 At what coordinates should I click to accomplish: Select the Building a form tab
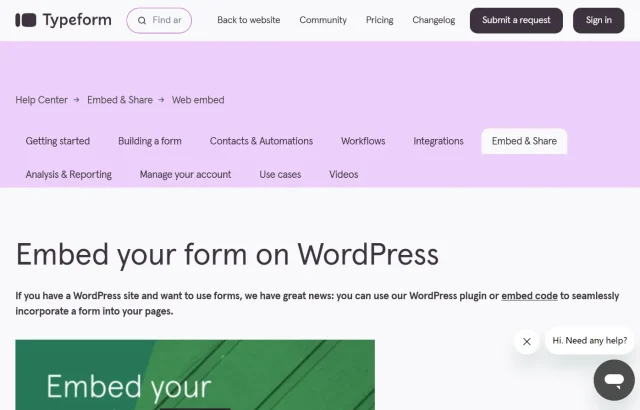pos(150,141)
